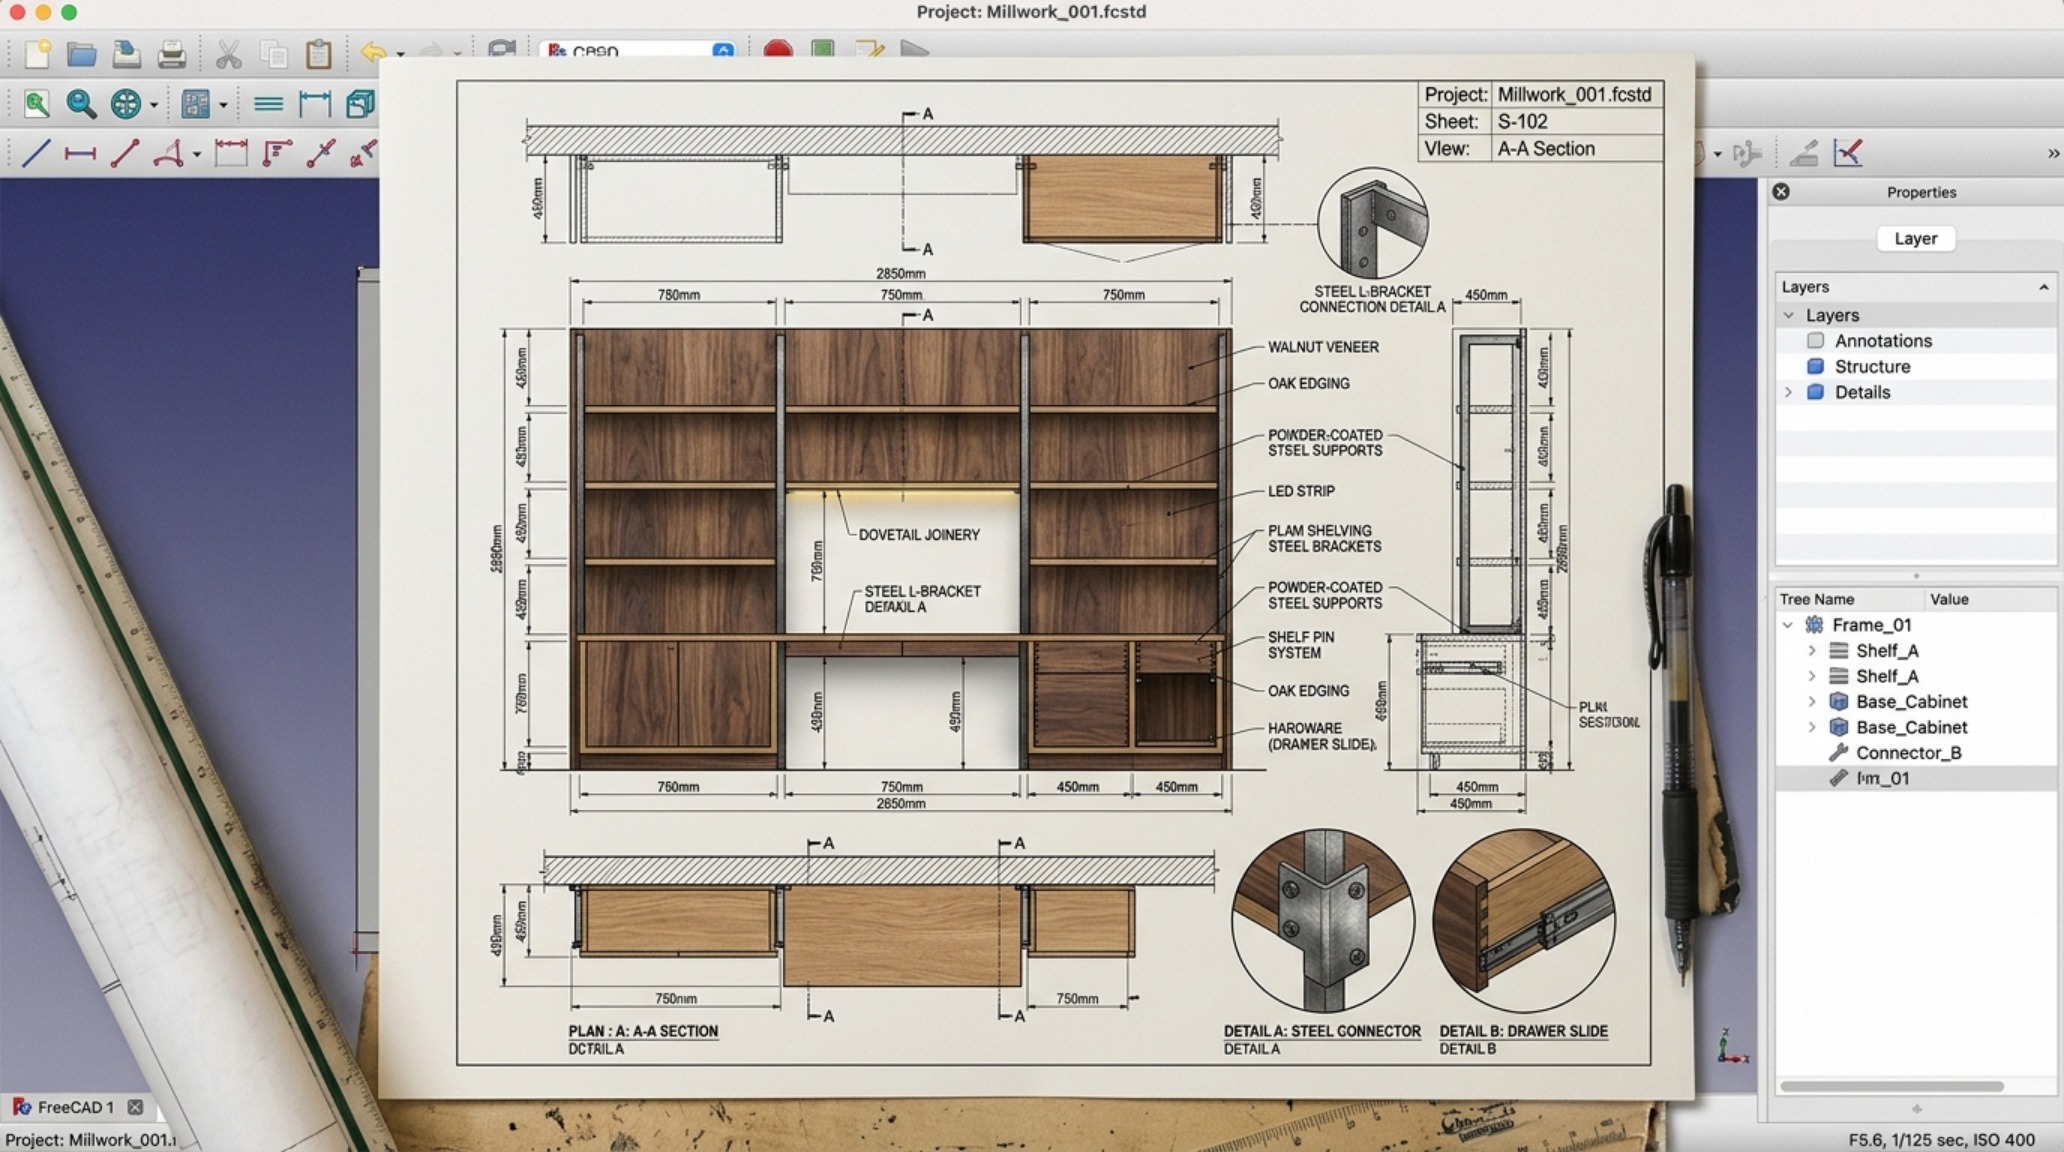Expand the Details layer group
The image size is (2064, 1152).
[1789, 392]
